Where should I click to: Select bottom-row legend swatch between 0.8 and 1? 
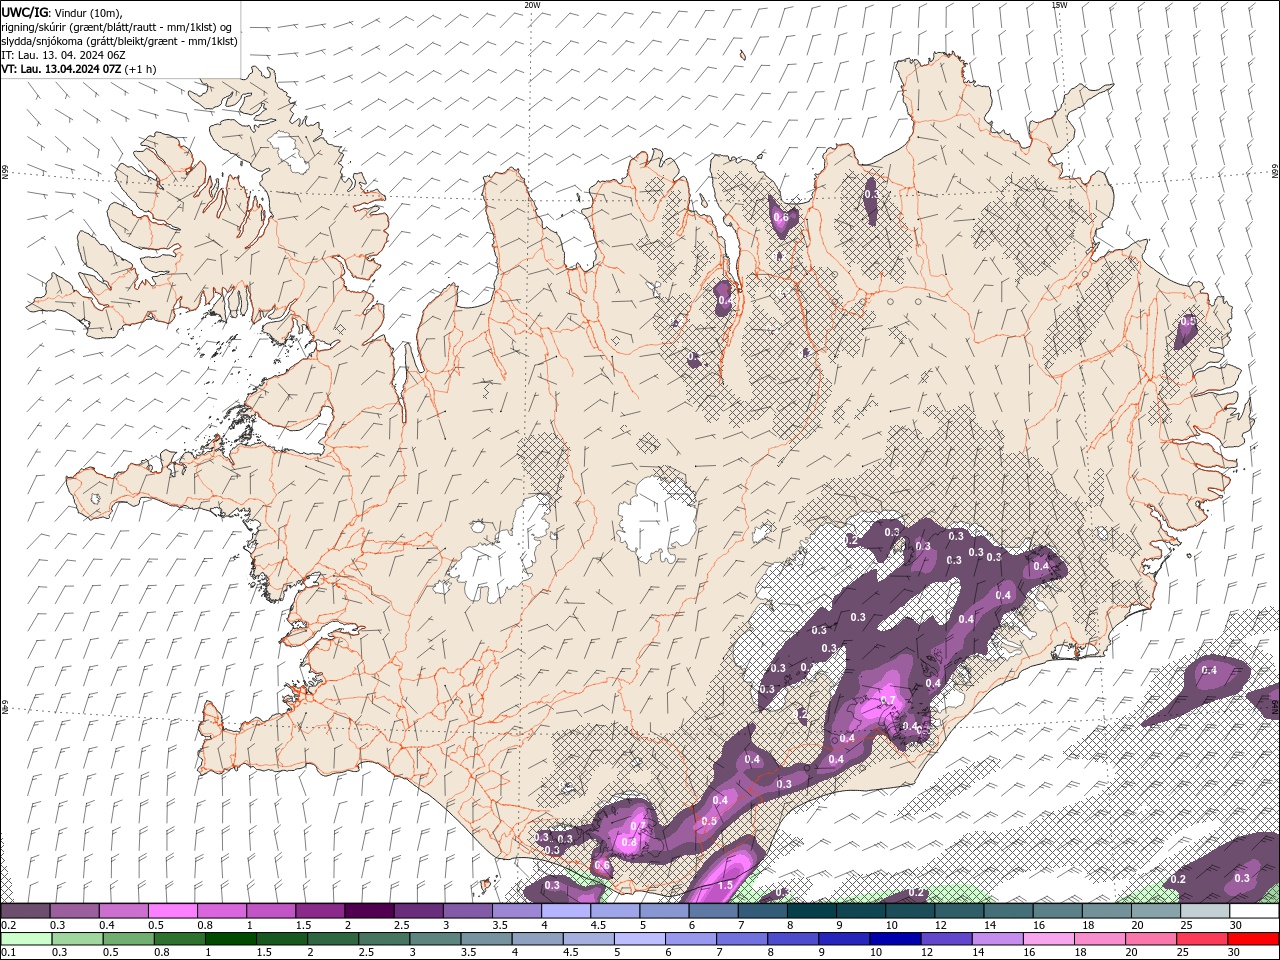pyautogui.click(x=179, y=939)
